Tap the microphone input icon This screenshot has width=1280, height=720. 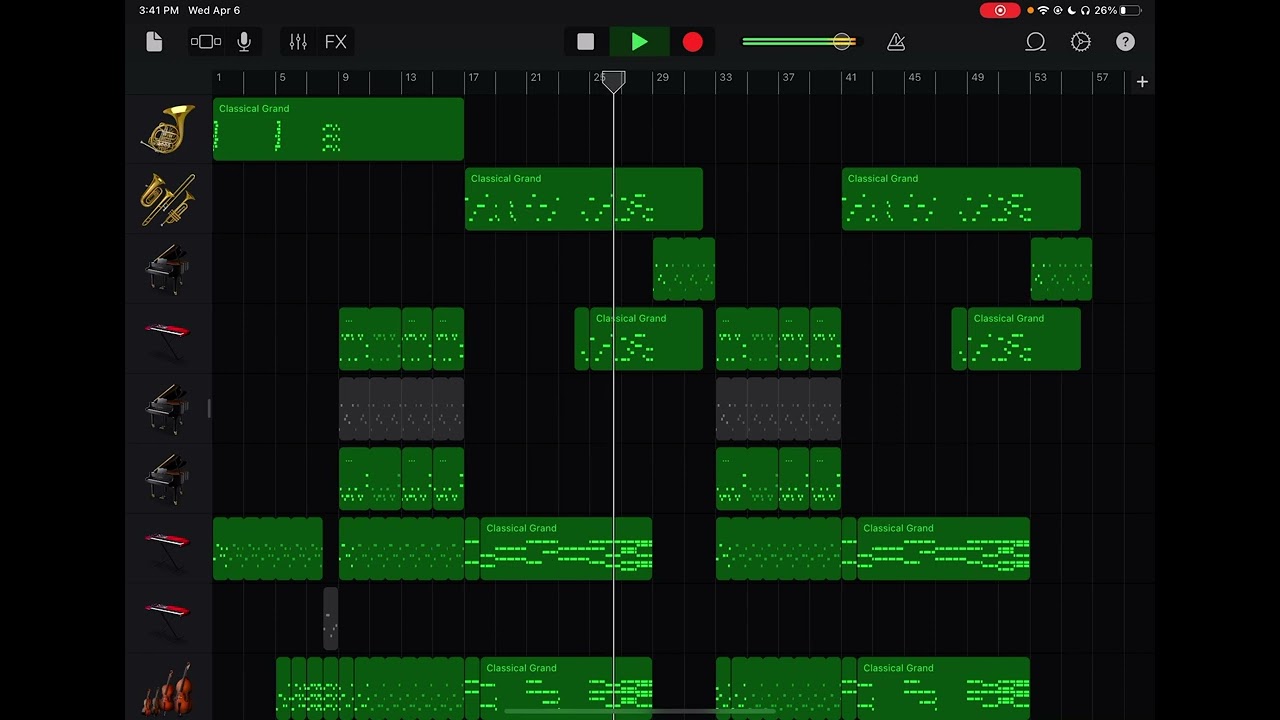point(244,42)
